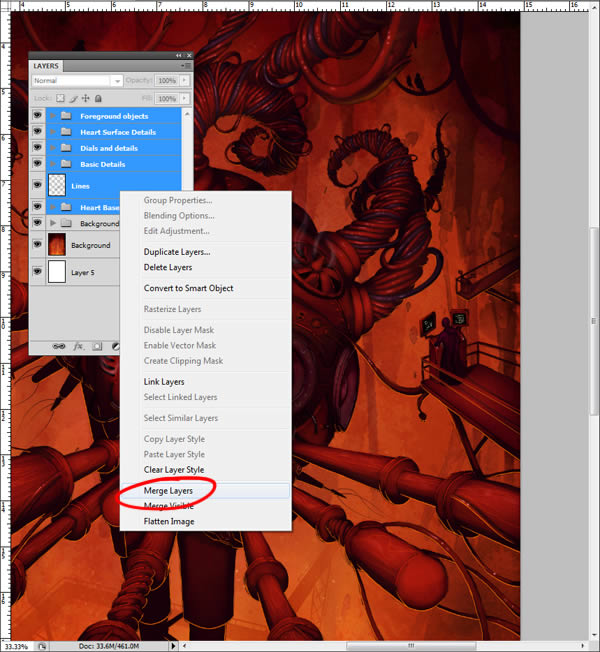
Task: Click status bar icon next to zoom percentage
Action: [42, 646]
